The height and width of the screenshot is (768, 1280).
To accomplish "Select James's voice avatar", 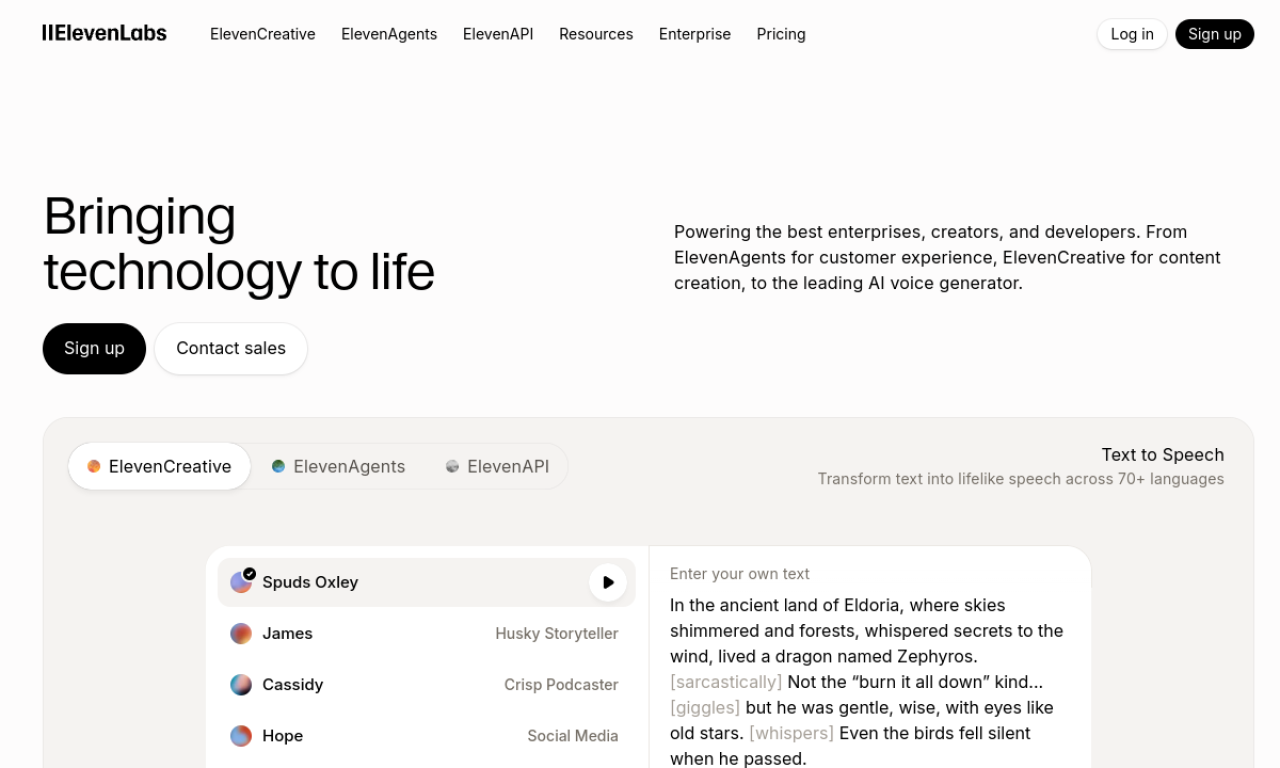I will pos(241,633).
